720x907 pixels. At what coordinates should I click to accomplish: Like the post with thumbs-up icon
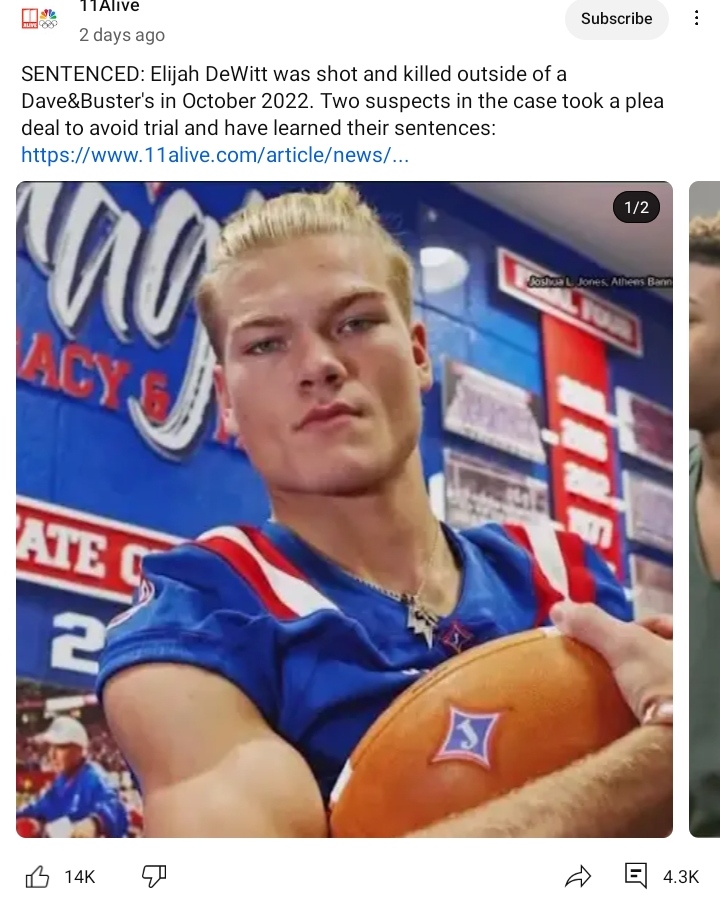pos(38,876)
